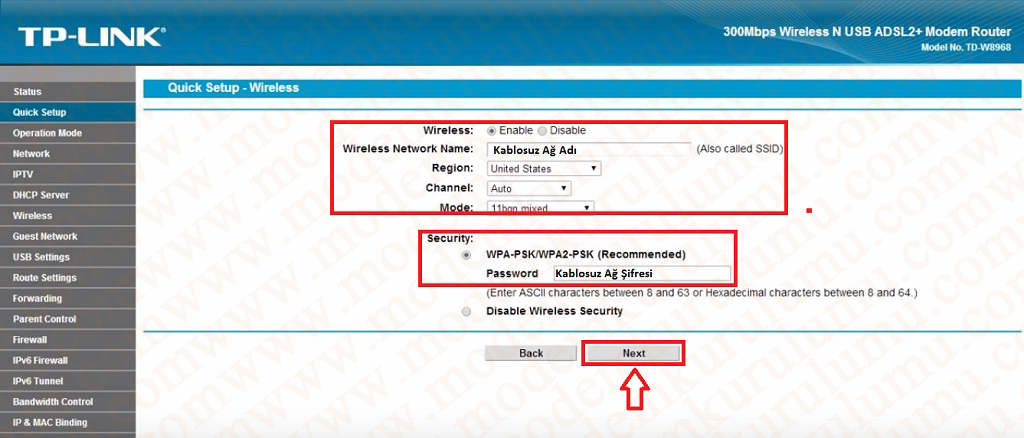Select Guest Network in sidebar
1024x438 pixels.
pyautogui.click(x=45, y=237)
